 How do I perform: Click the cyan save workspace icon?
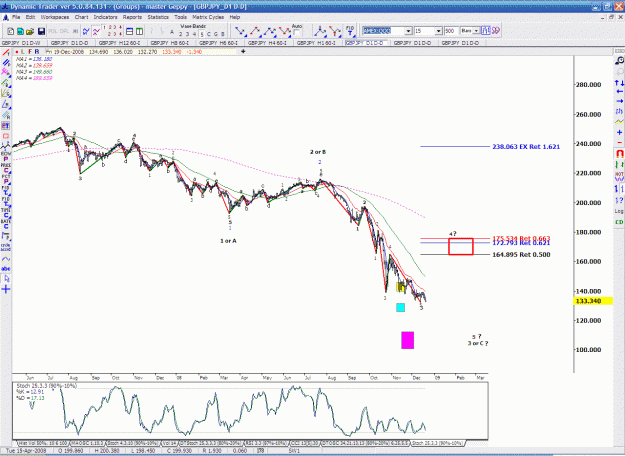tap(20, 31)
